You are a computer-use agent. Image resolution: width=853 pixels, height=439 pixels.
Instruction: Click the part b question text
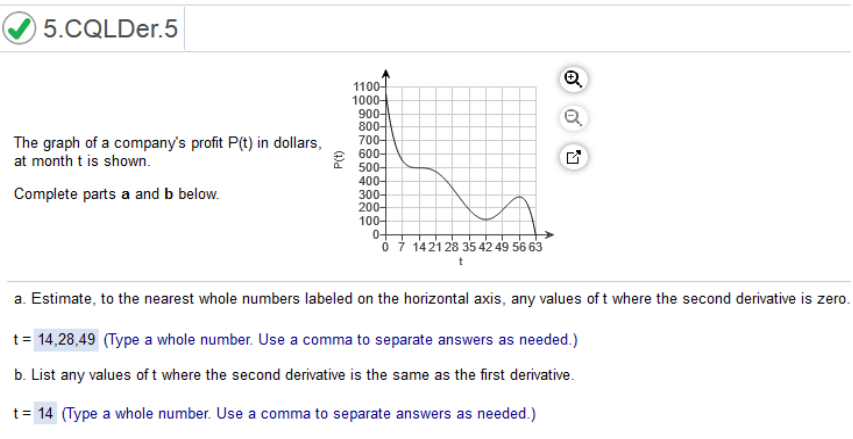click(x=294, y=375)
